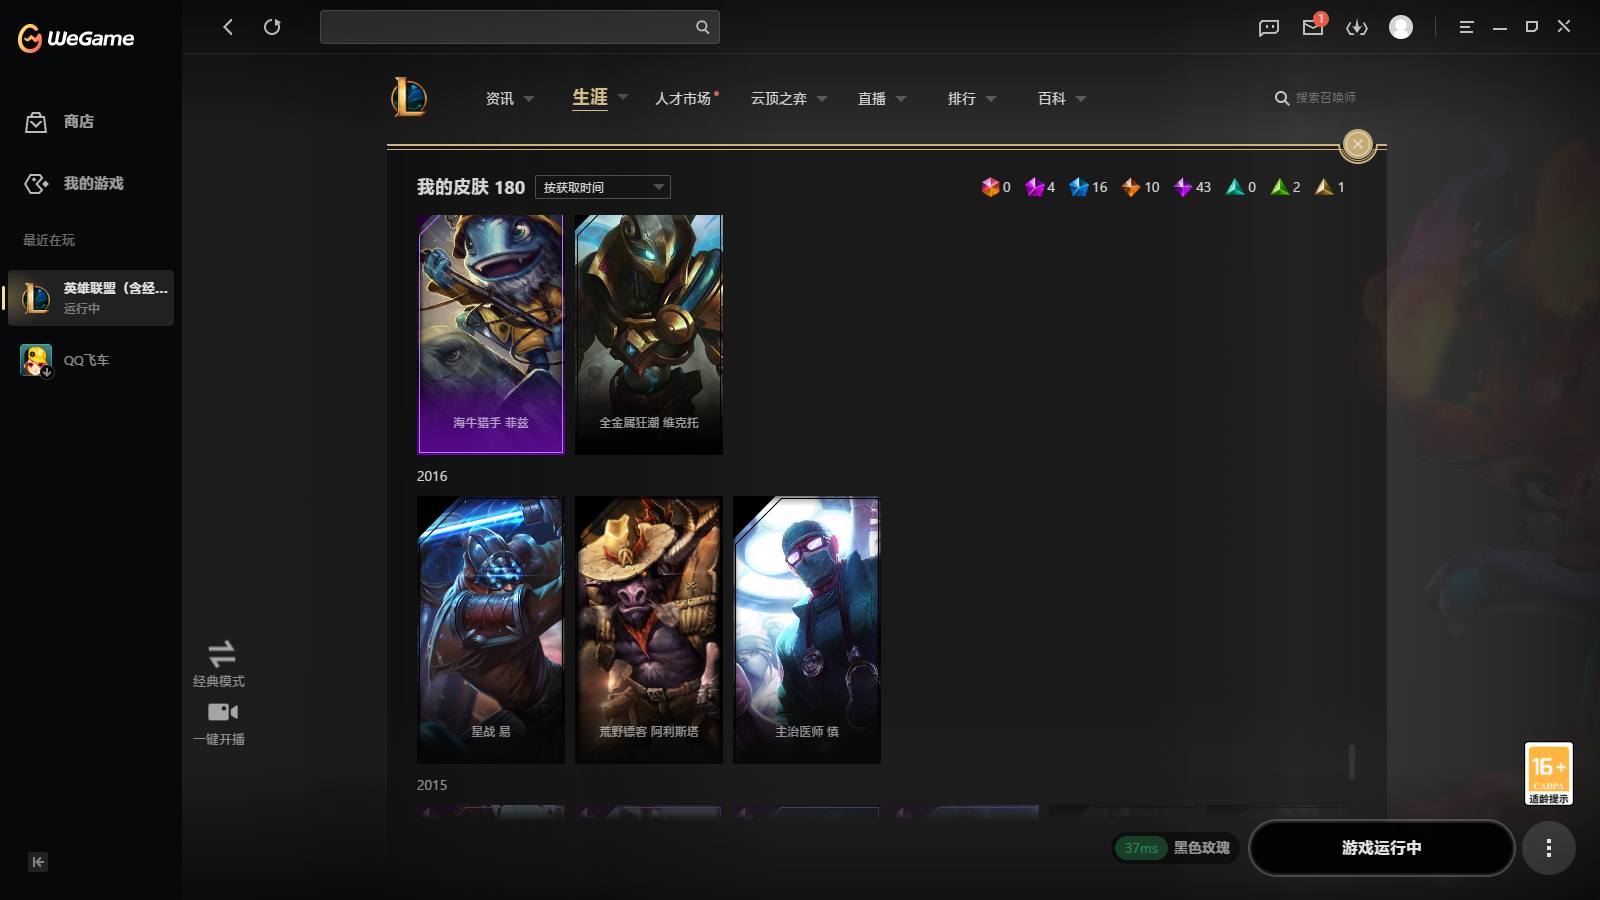
Task: Open the download manager icon
Action: point(1357,28)
